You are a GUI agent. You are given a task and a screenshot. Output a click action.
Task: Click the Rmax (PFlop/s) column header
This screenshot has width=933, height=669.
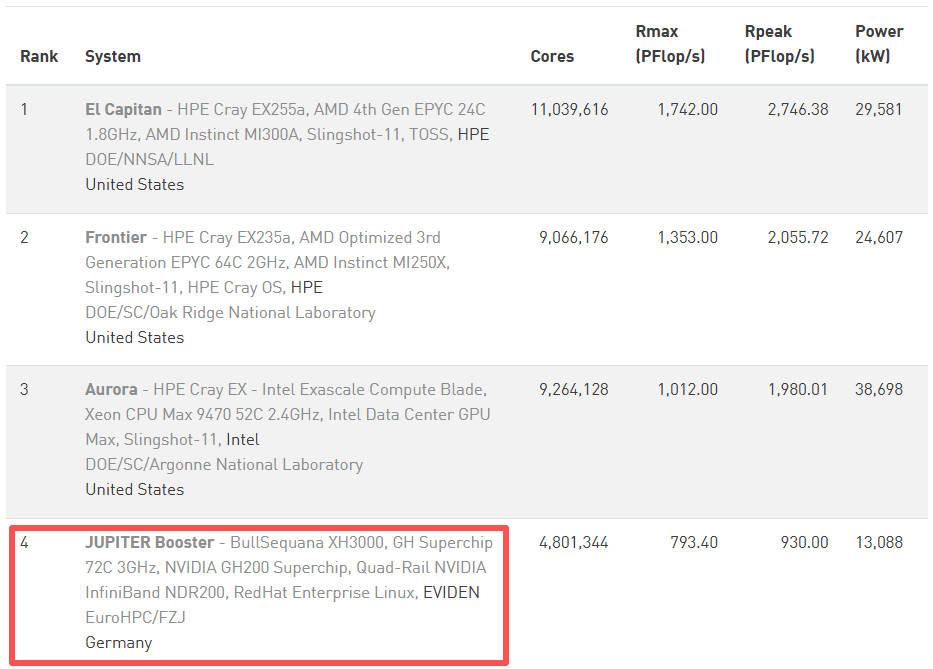[670, 44]
